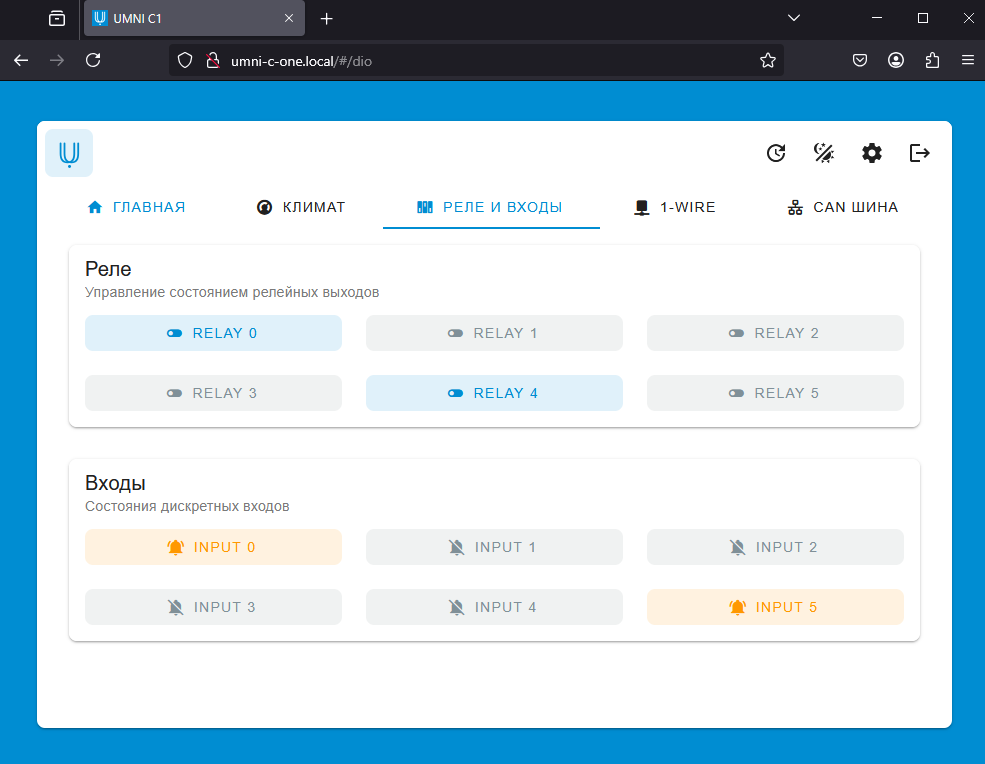Disable RELAY 4
Viewport: 985px width, 764px height.
(x=494, y=393)
